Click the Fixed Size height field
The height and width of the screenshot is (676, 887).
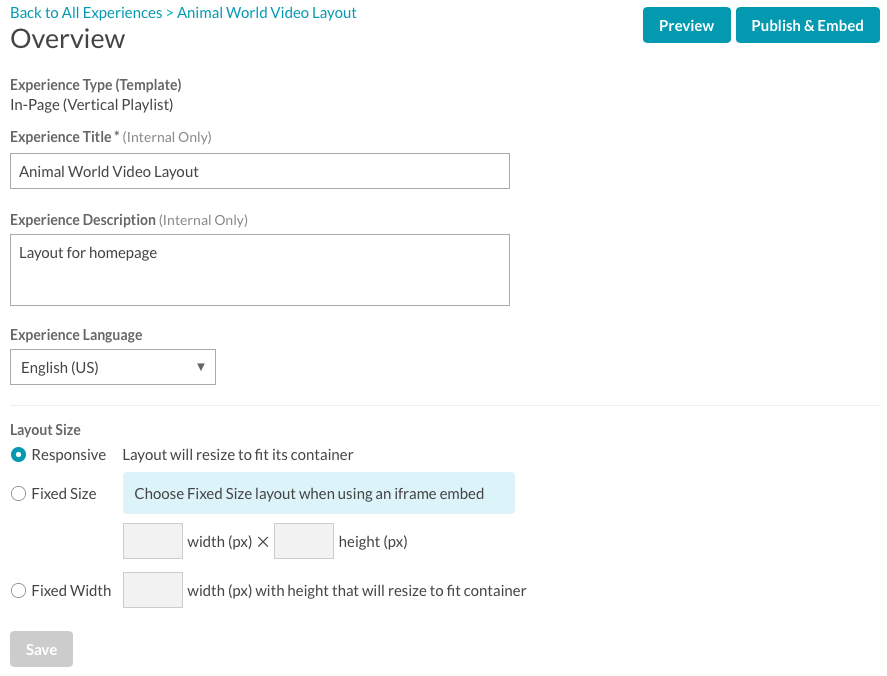304,541
